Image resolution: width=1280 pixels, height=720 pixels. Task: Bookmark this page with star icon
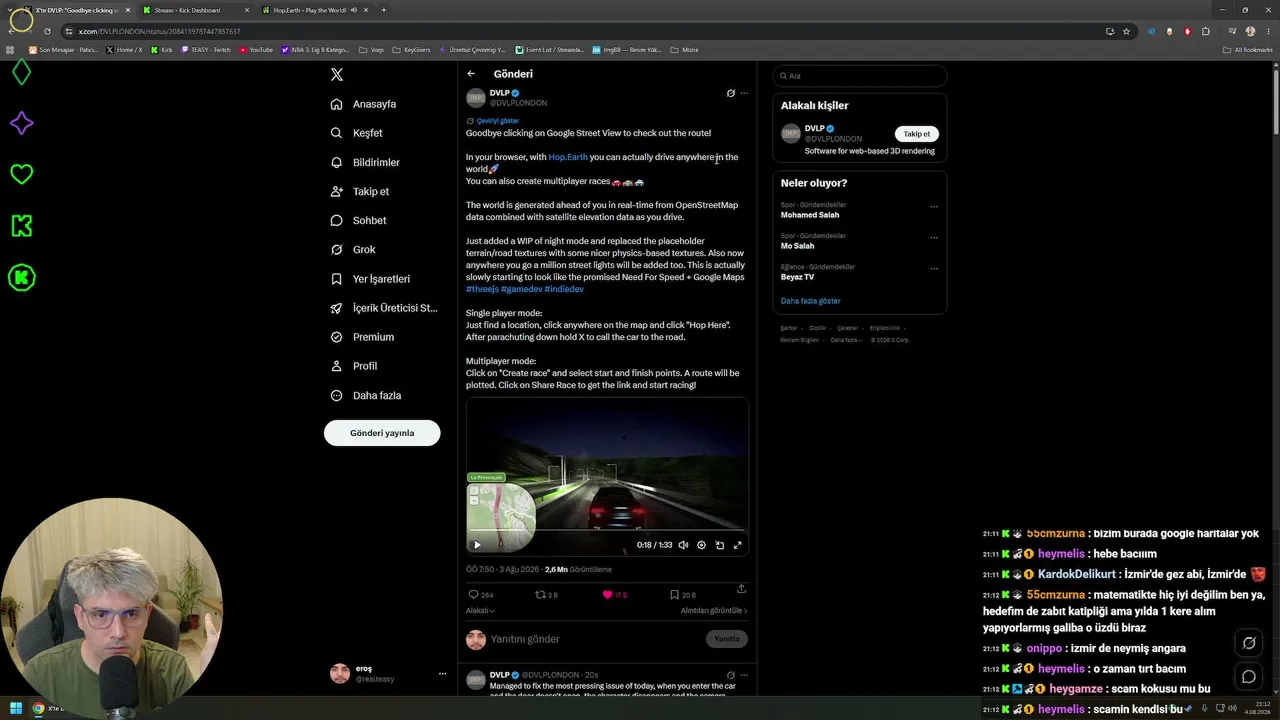[x=1126, y=31]
